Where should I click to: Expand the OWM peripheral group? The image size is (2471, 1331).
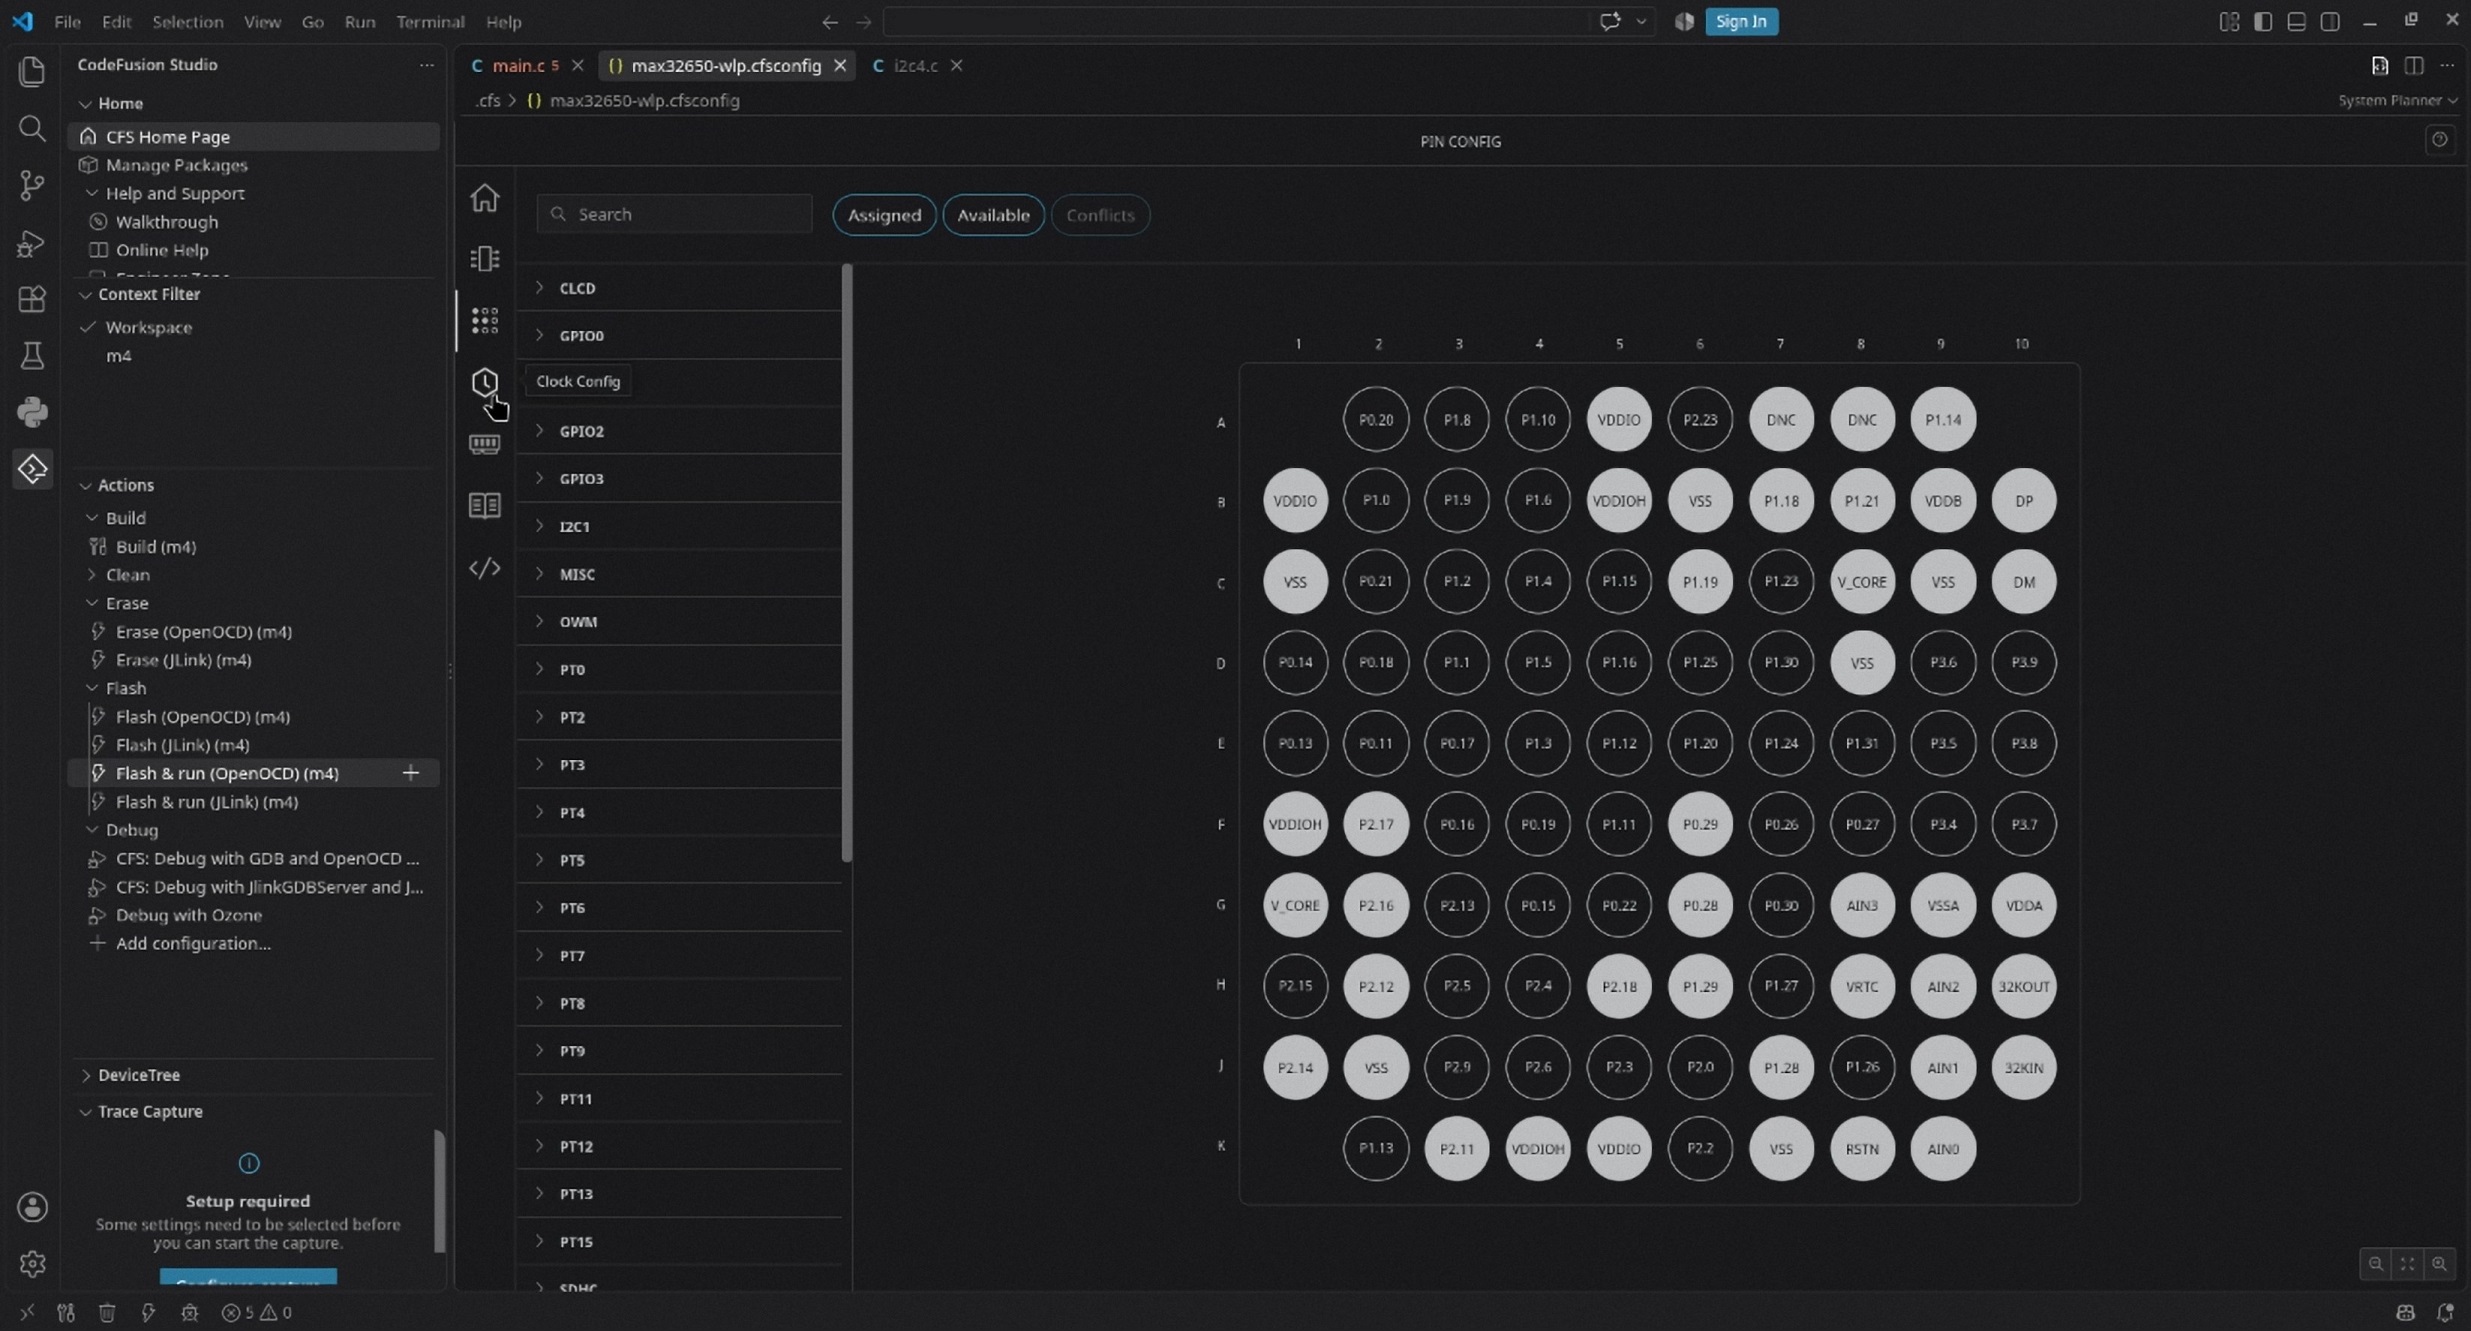[x=680, y=621]
